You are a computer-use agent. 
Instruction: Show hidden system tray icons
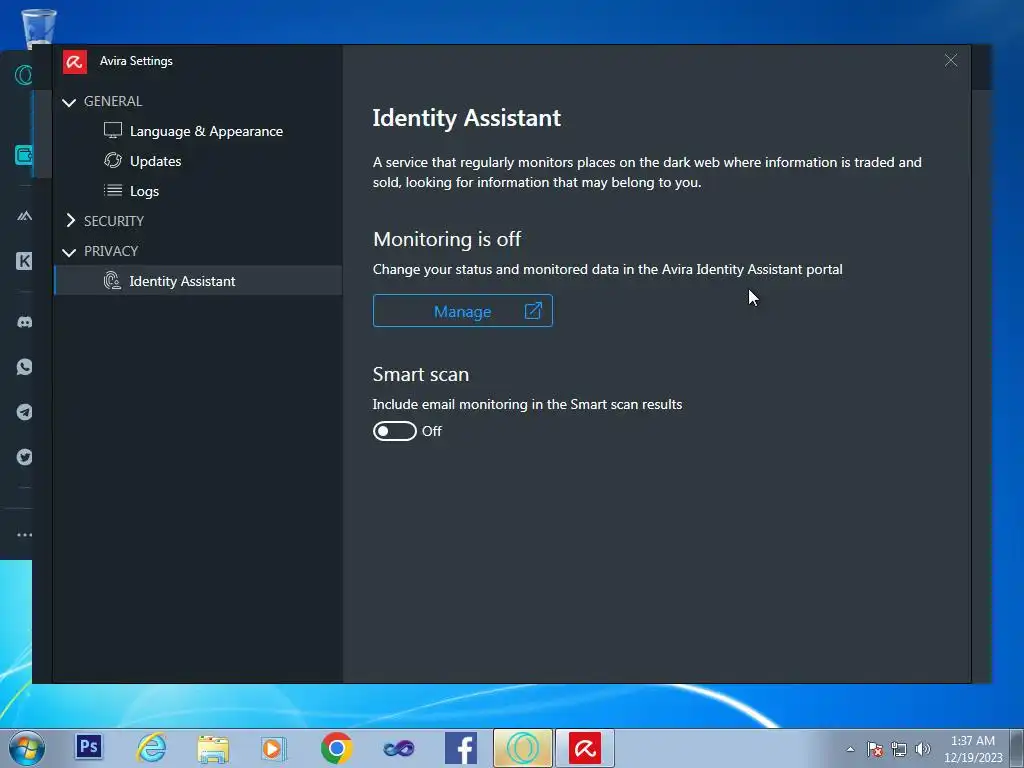point(850,749)
